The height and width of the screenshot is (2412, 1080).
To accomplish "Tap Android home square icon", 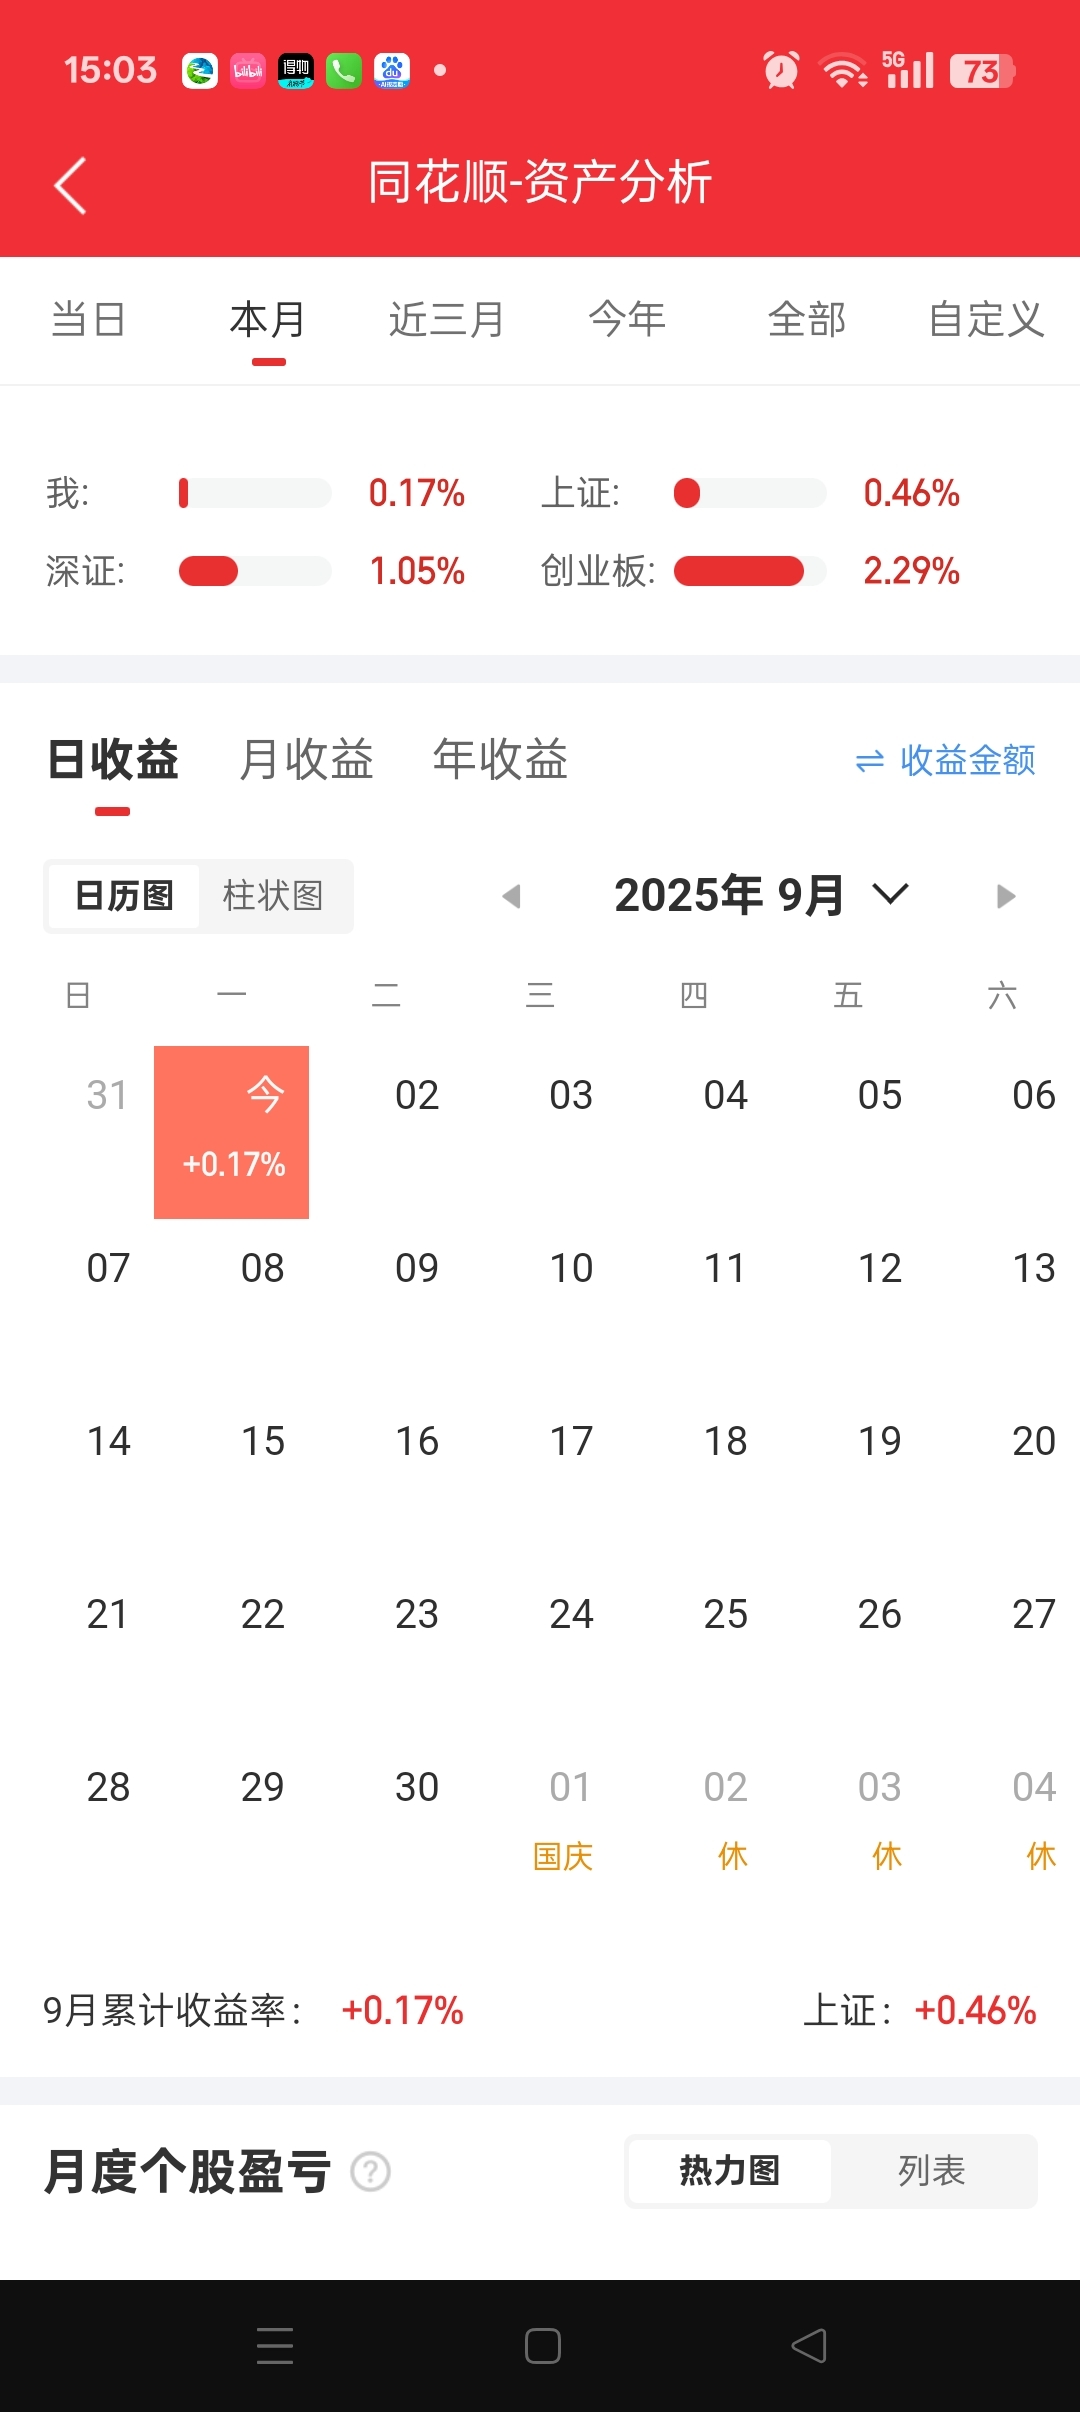I will 542,2346.
